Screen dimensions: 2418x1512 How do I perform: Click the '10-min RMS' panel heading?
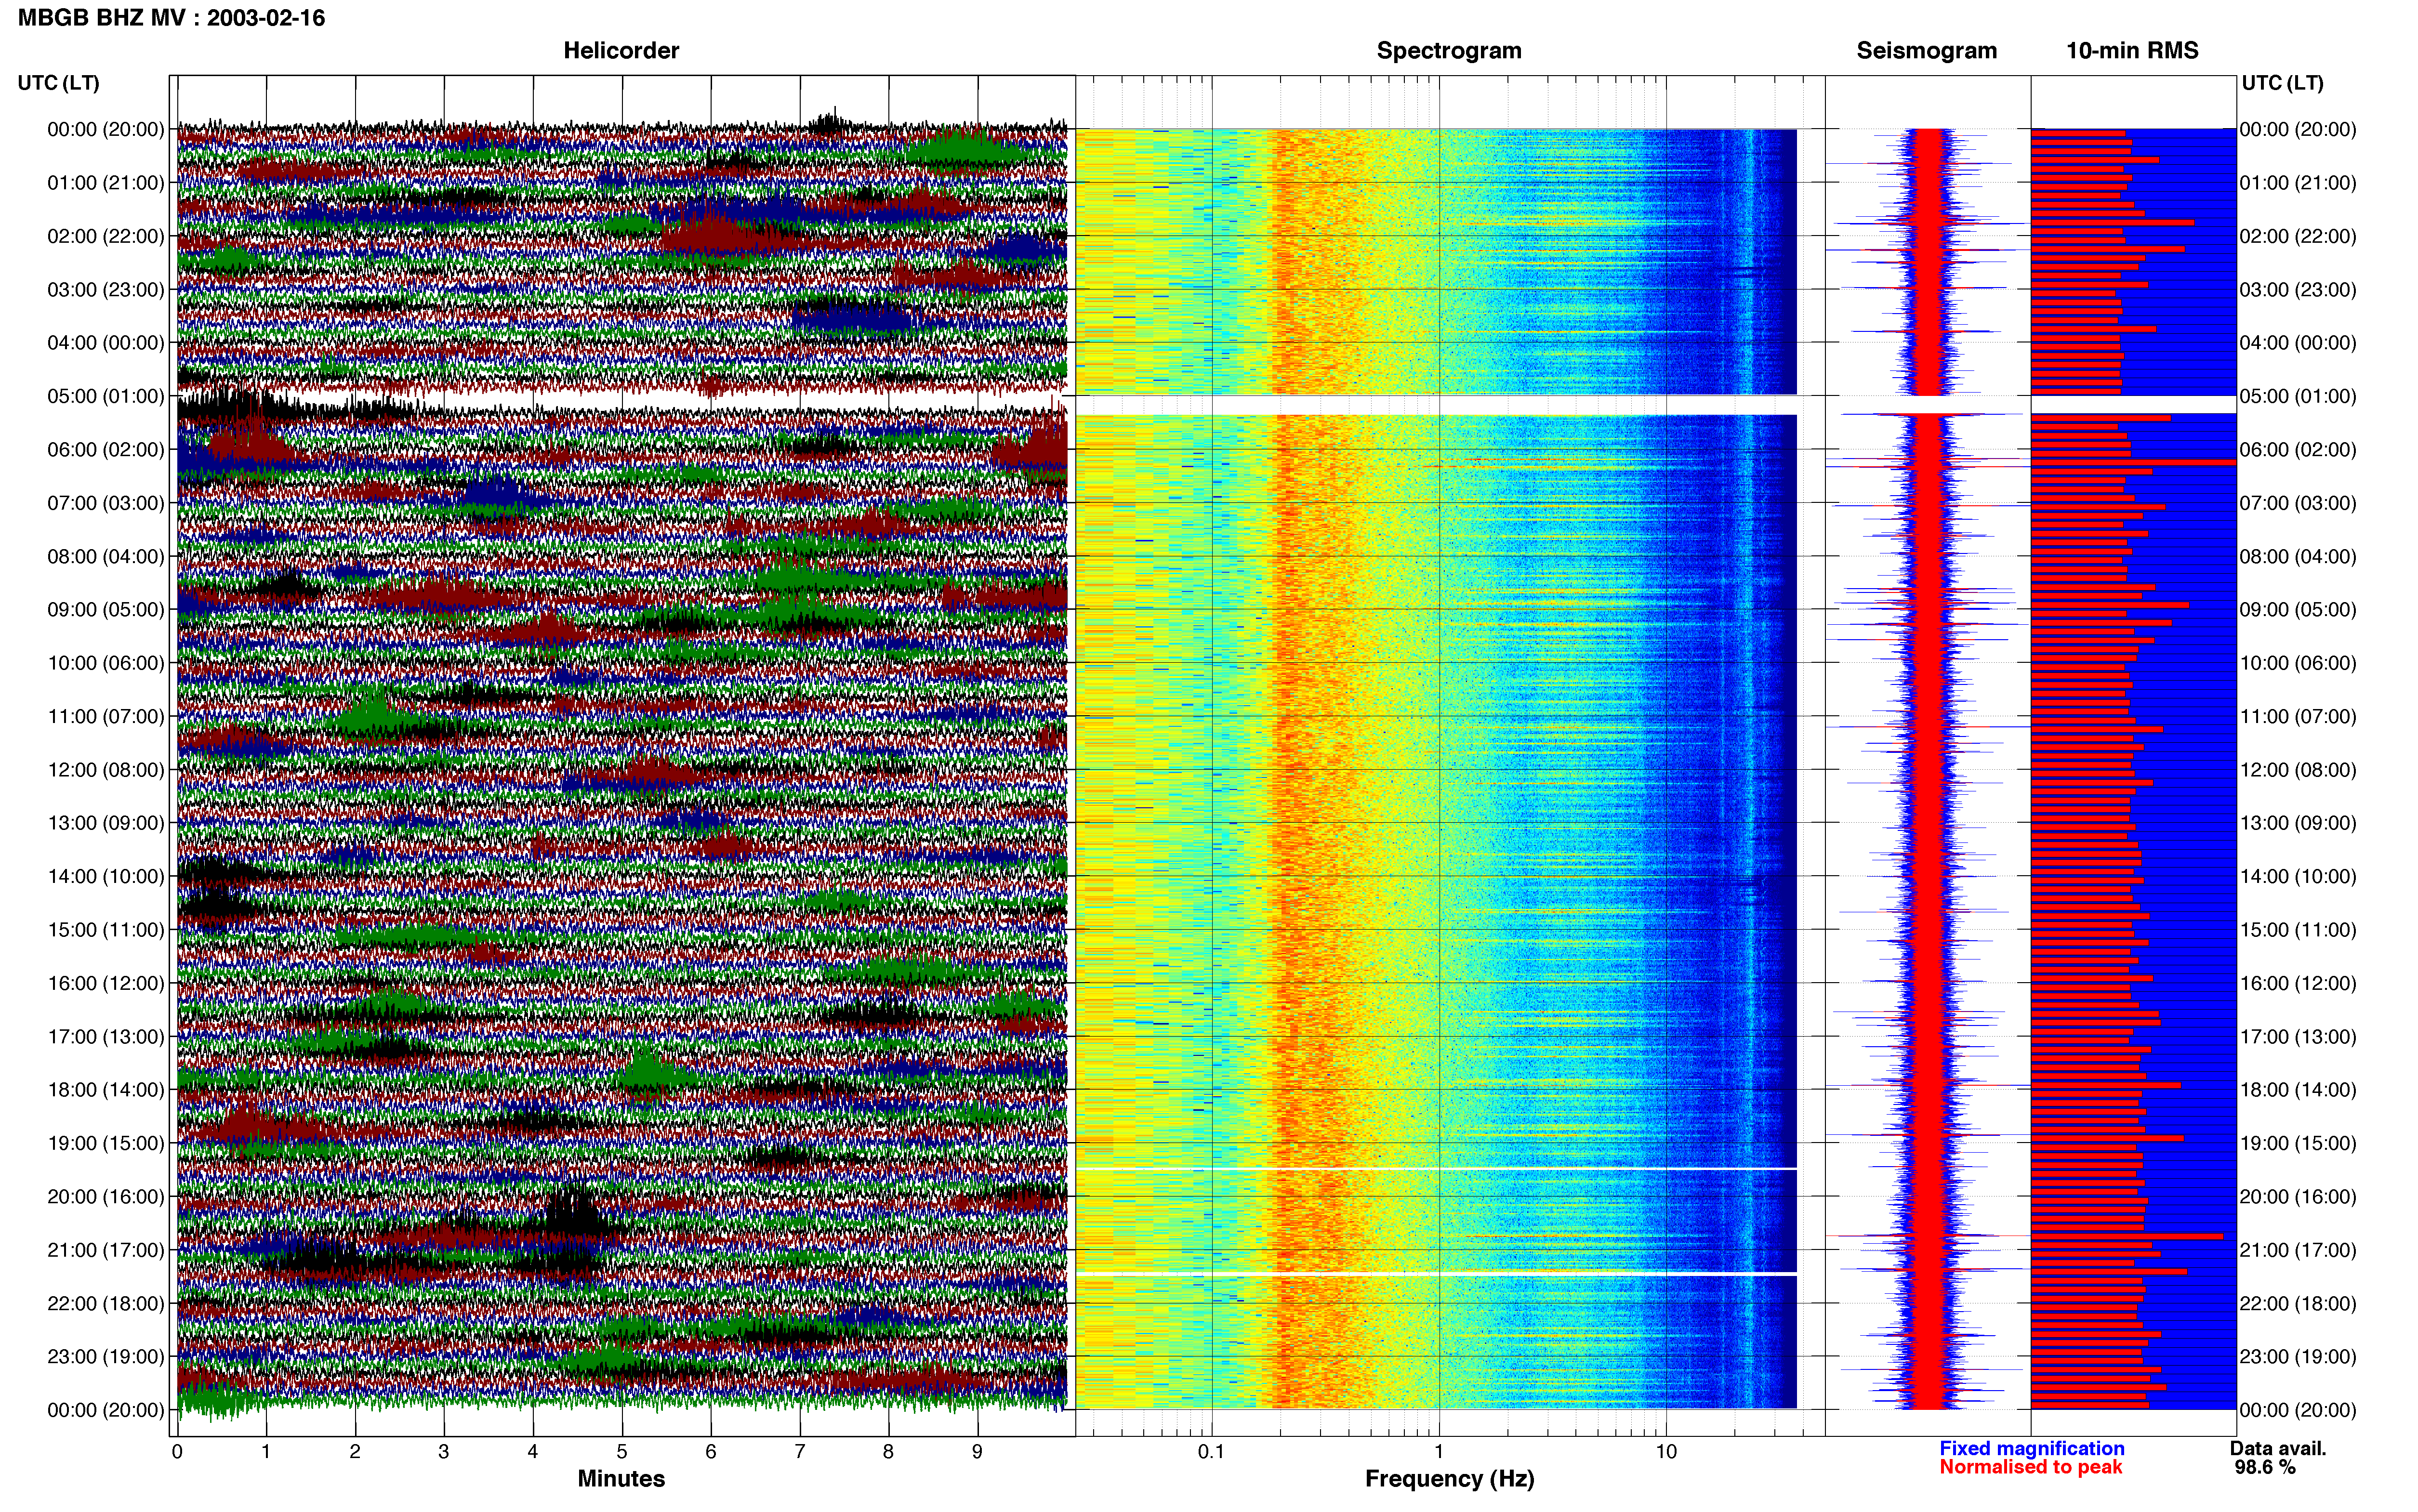pyautogui.click(x=2133, y=50)
